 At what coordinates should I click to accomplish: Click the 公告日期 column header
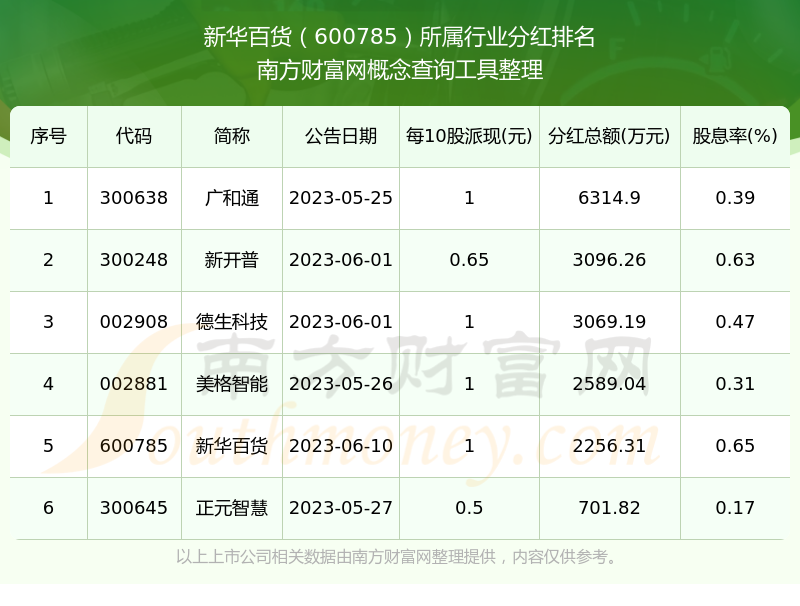tap(341, 136)
